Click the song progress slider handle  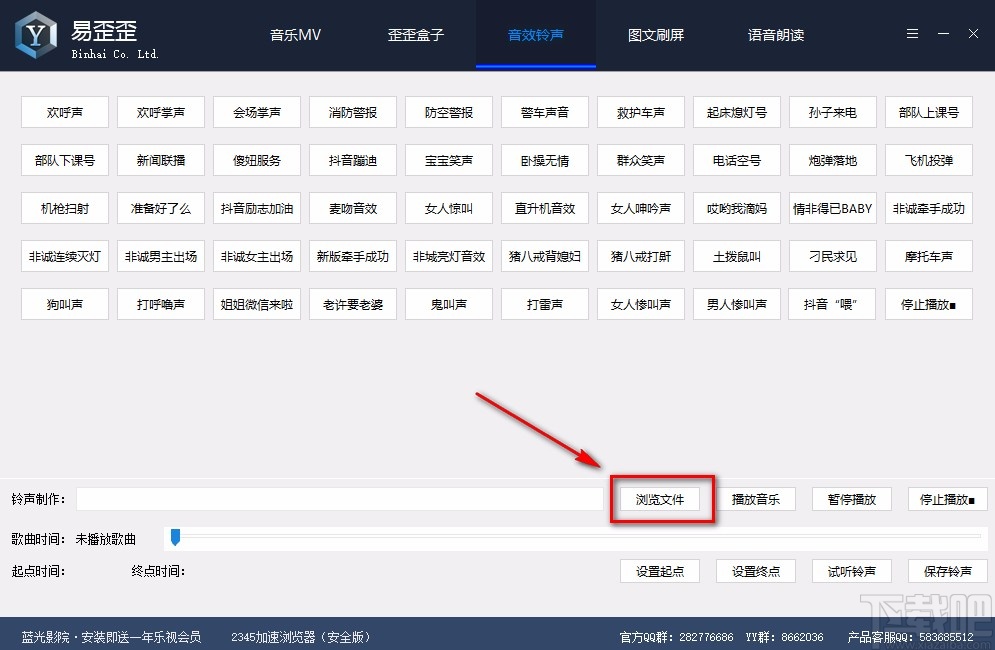175,538
